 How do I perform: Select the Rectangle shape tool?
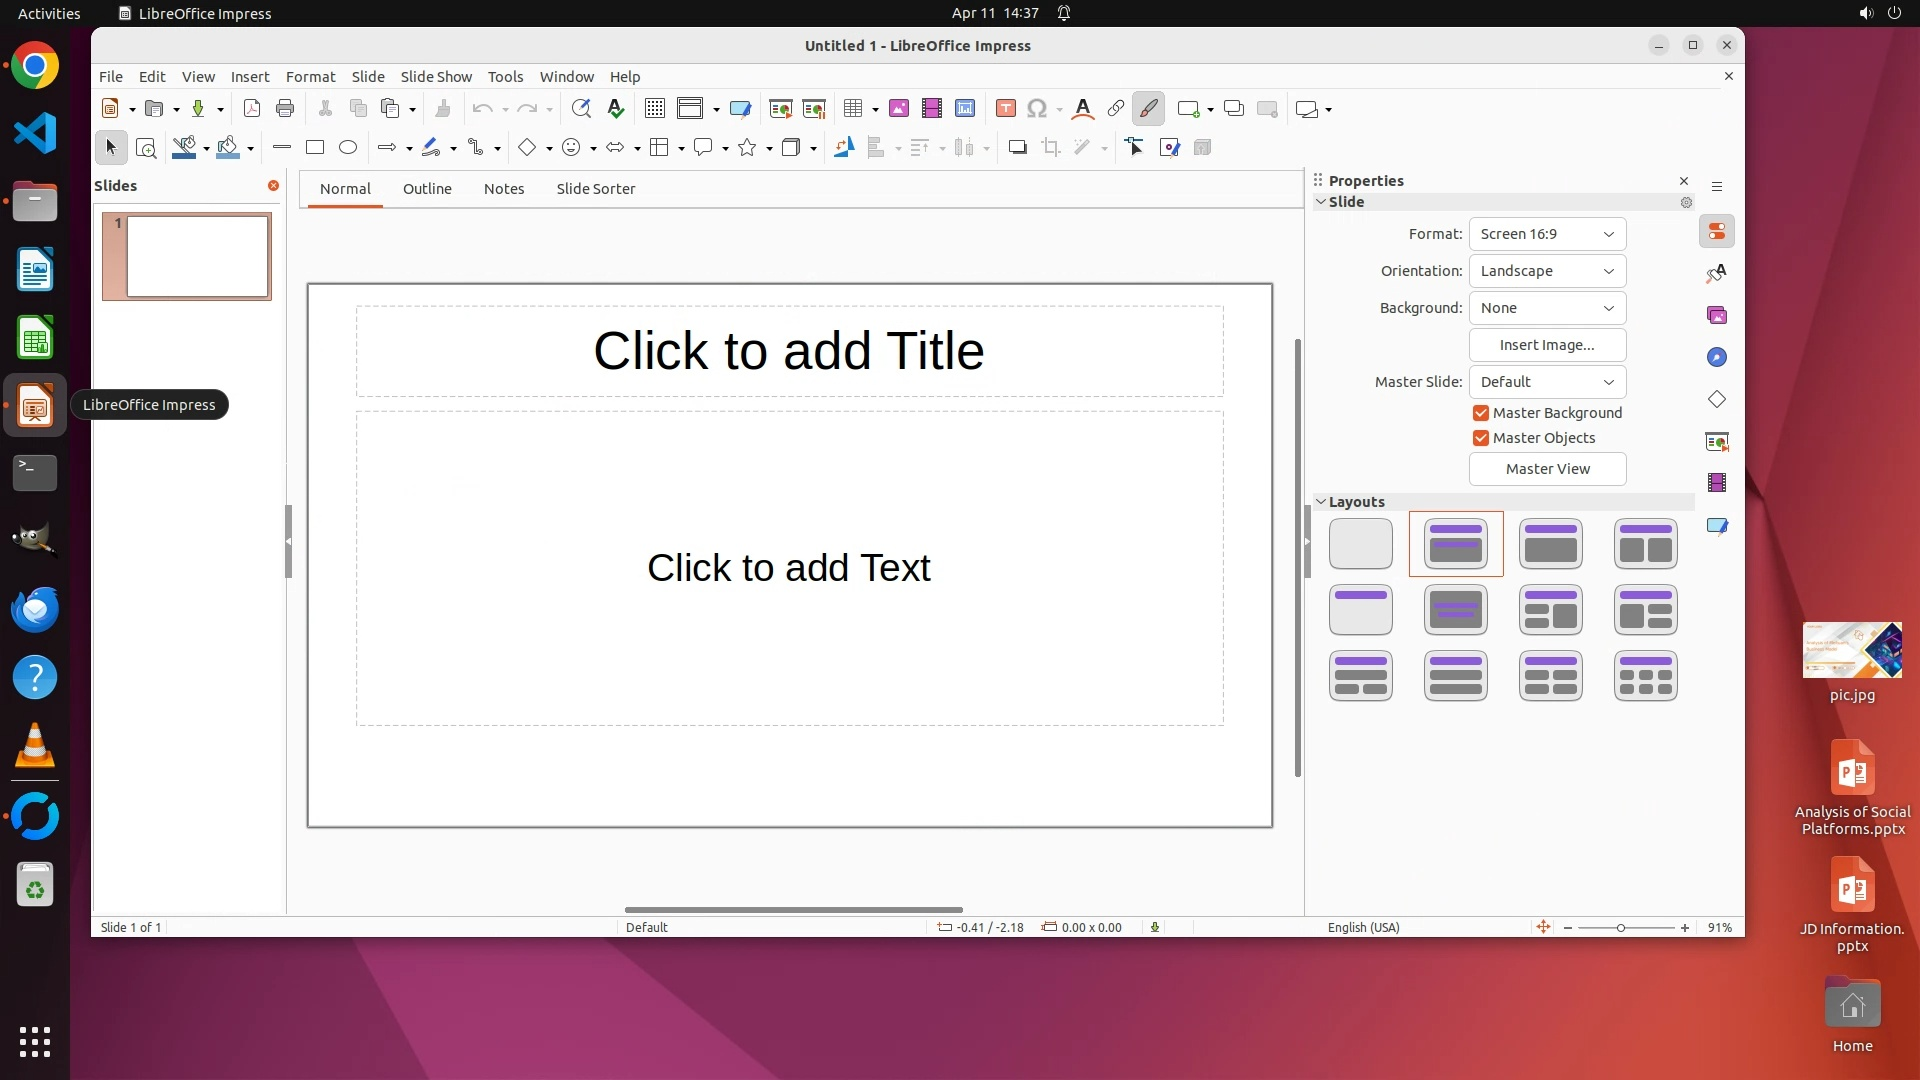(315, 148)
